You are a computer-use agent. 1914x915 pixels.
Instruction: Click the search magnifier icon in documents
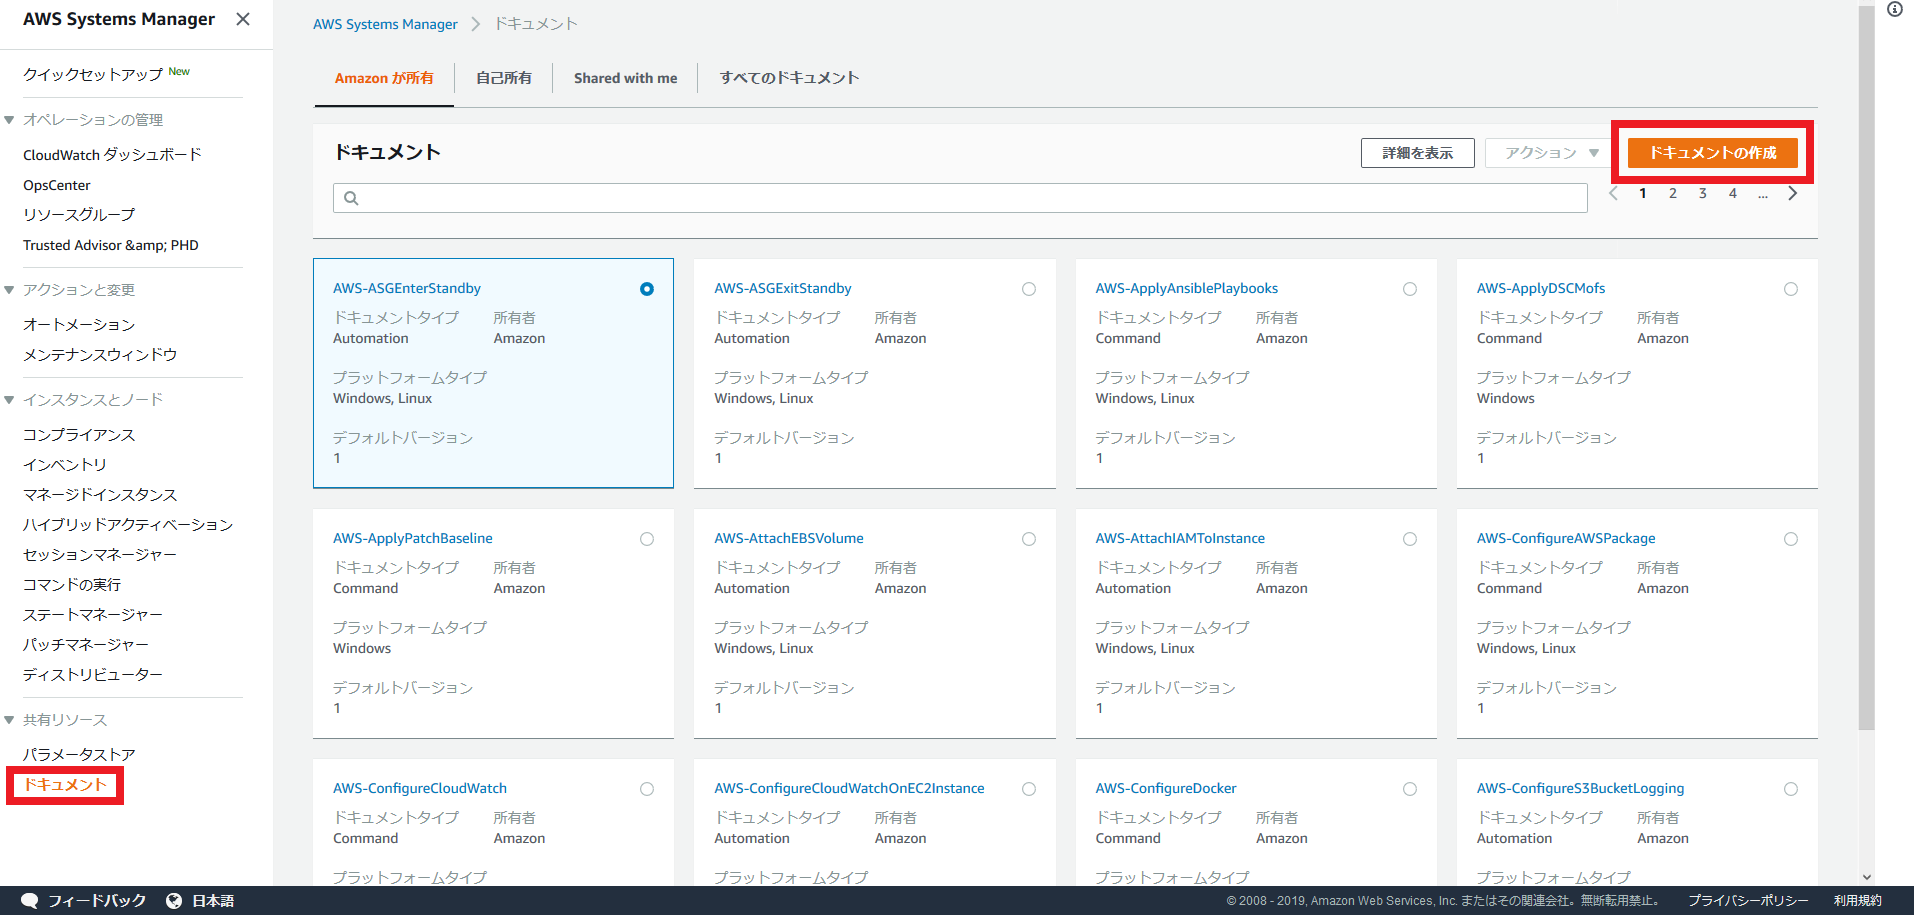click(351, 198)
